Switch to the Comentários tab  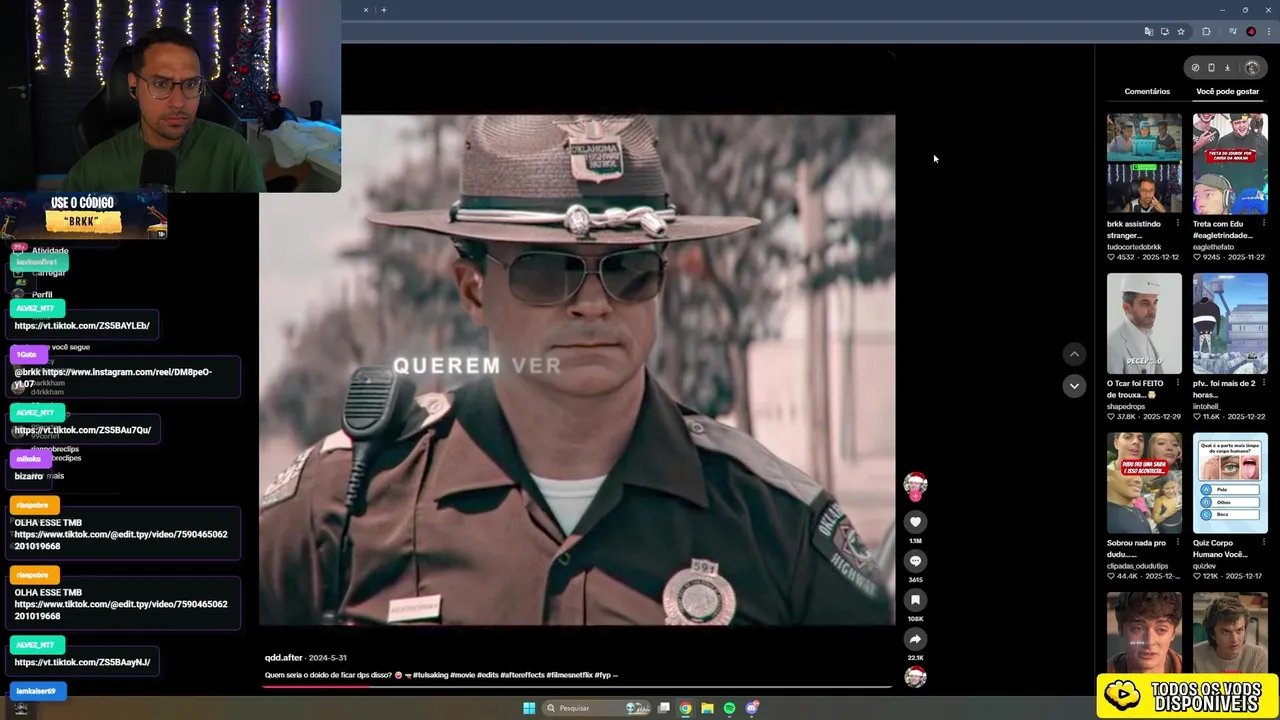pos(1147,91)
